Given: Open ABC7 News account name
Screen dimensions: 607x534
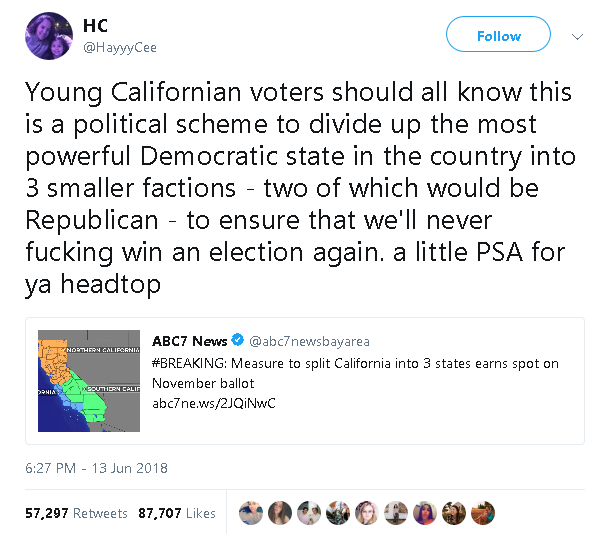Looking at the screenshot, I should 190,340.
